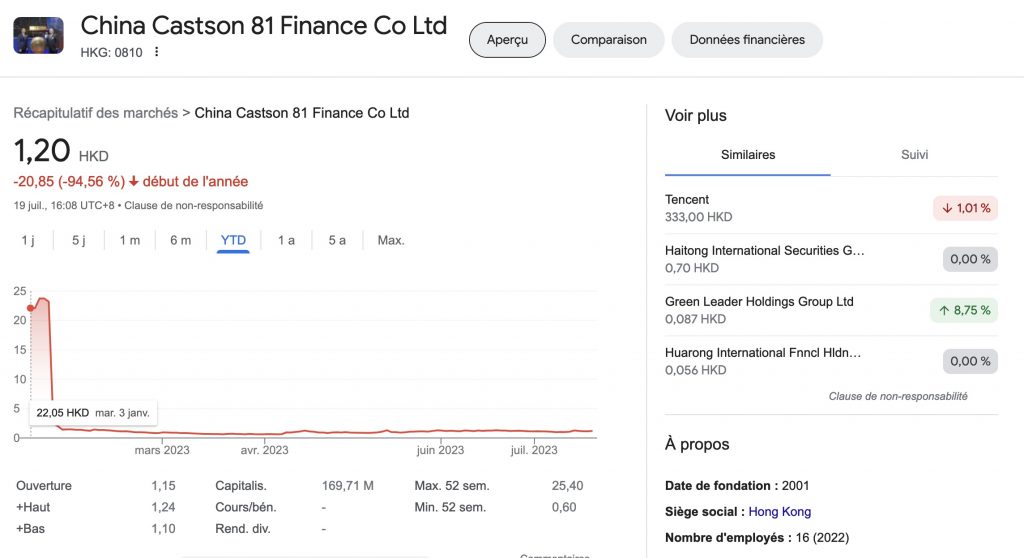Click the Min. 52 sem. value 0,60
The image size is (1024, 558).
pos(564,507)
